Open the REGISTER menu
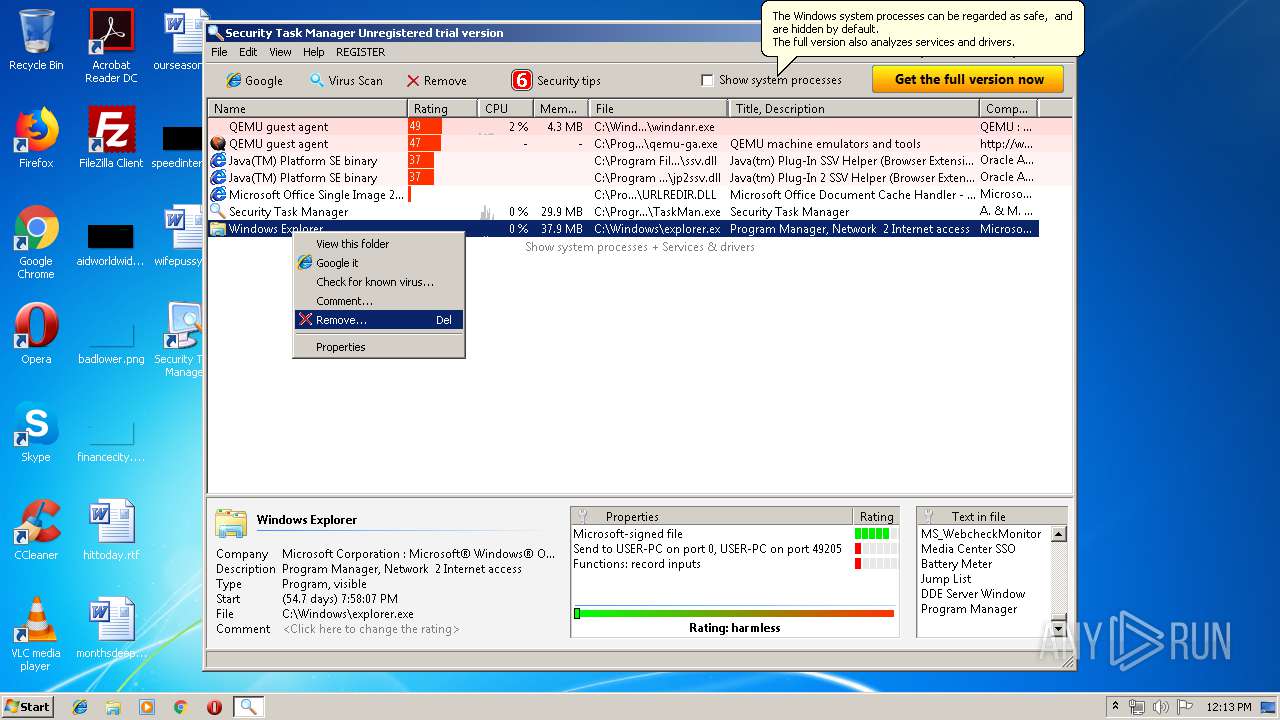The image size is (1280, 720). (x=360, y=52)
